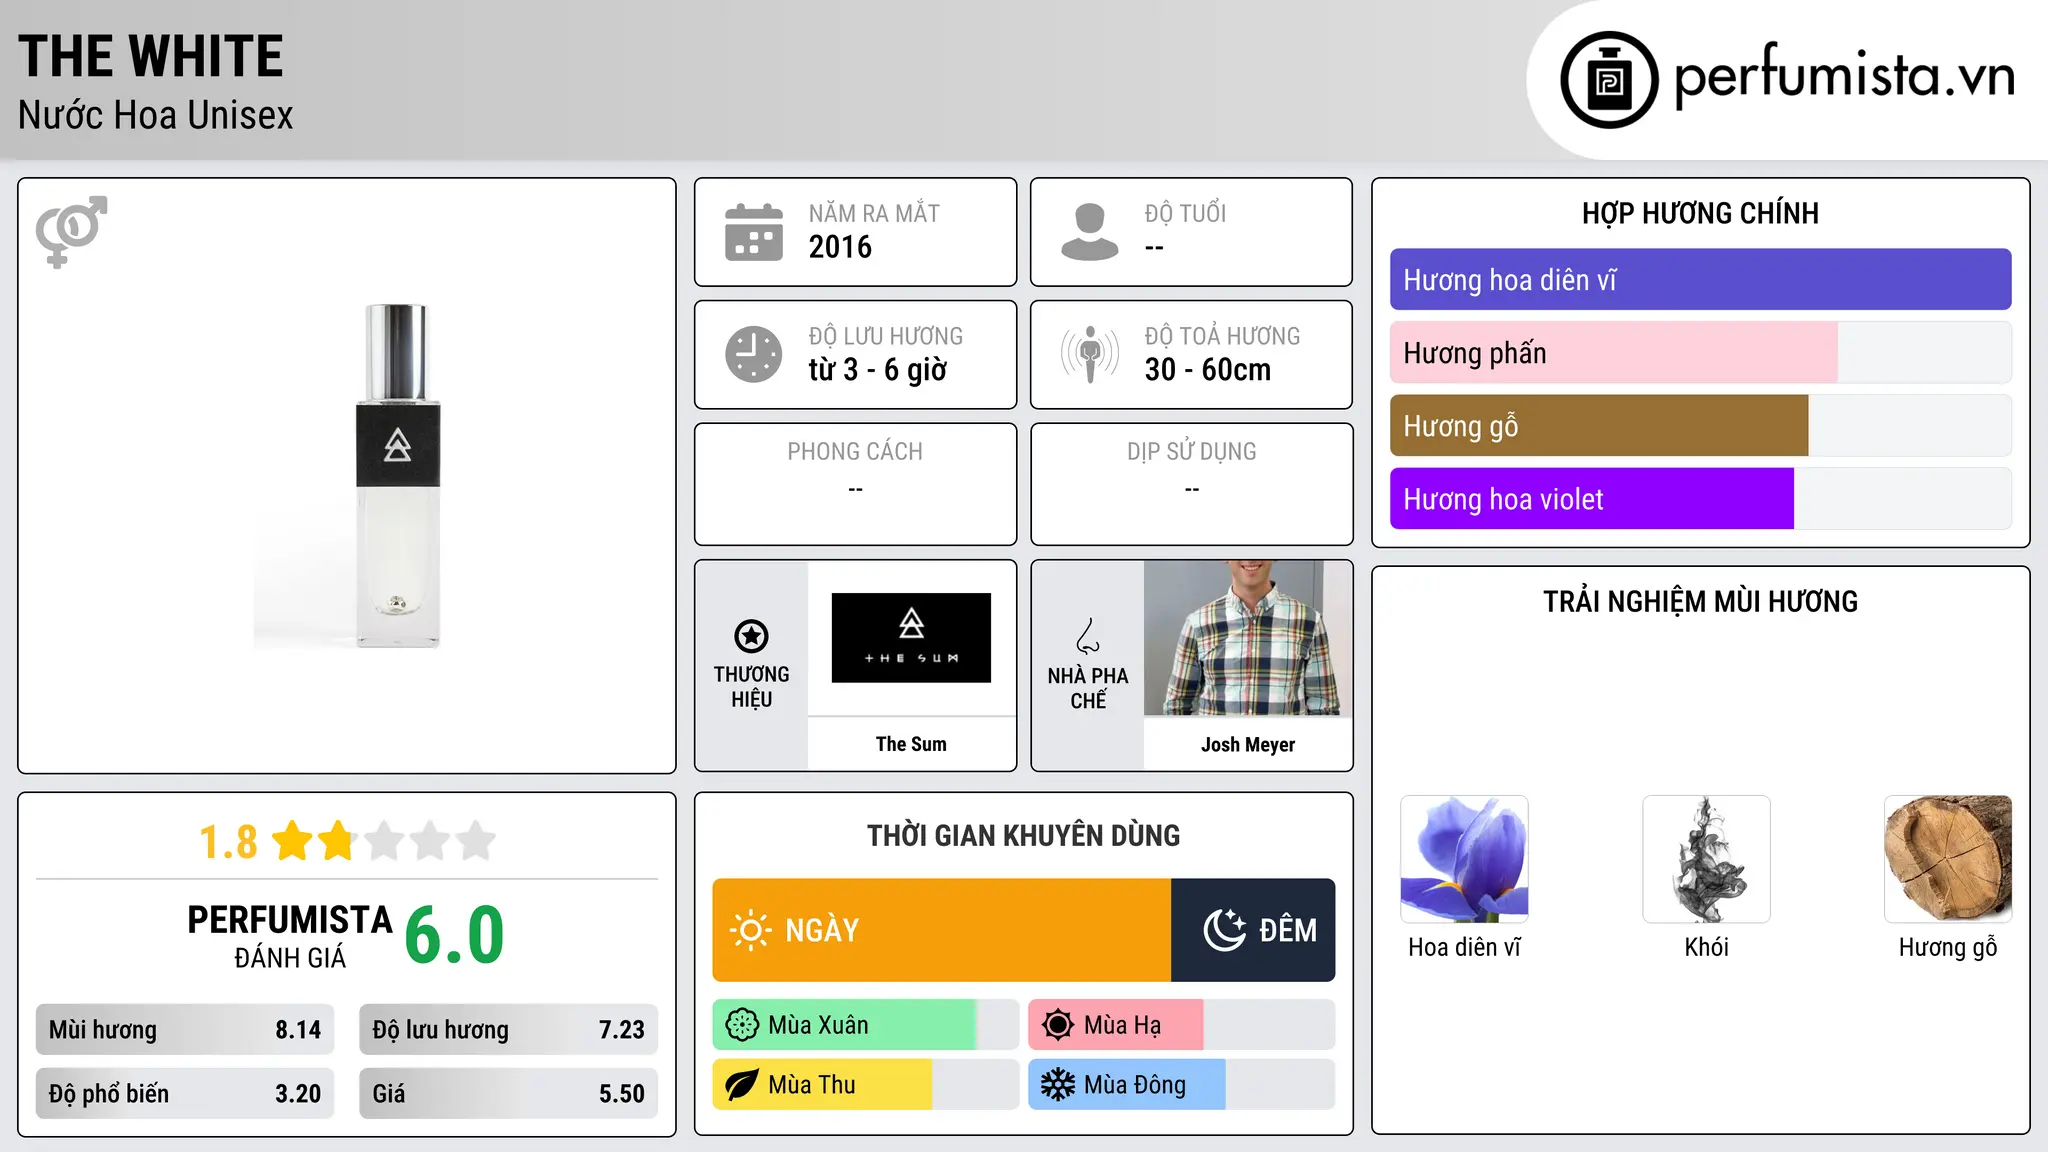2048x1152 pixels.
Task: Click the "30 - 60cm" sillage value
Action: (x=1208, y=370)
